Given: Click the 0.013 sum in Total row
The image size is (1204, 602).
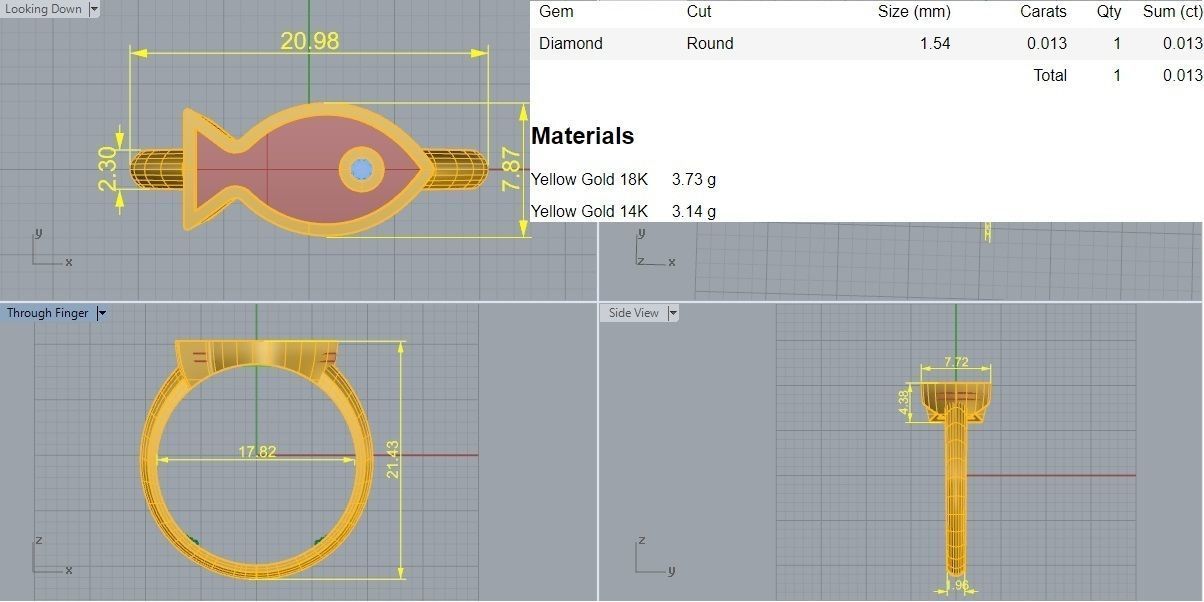Looking at the screenshot, I should [x=1182, y=75].
